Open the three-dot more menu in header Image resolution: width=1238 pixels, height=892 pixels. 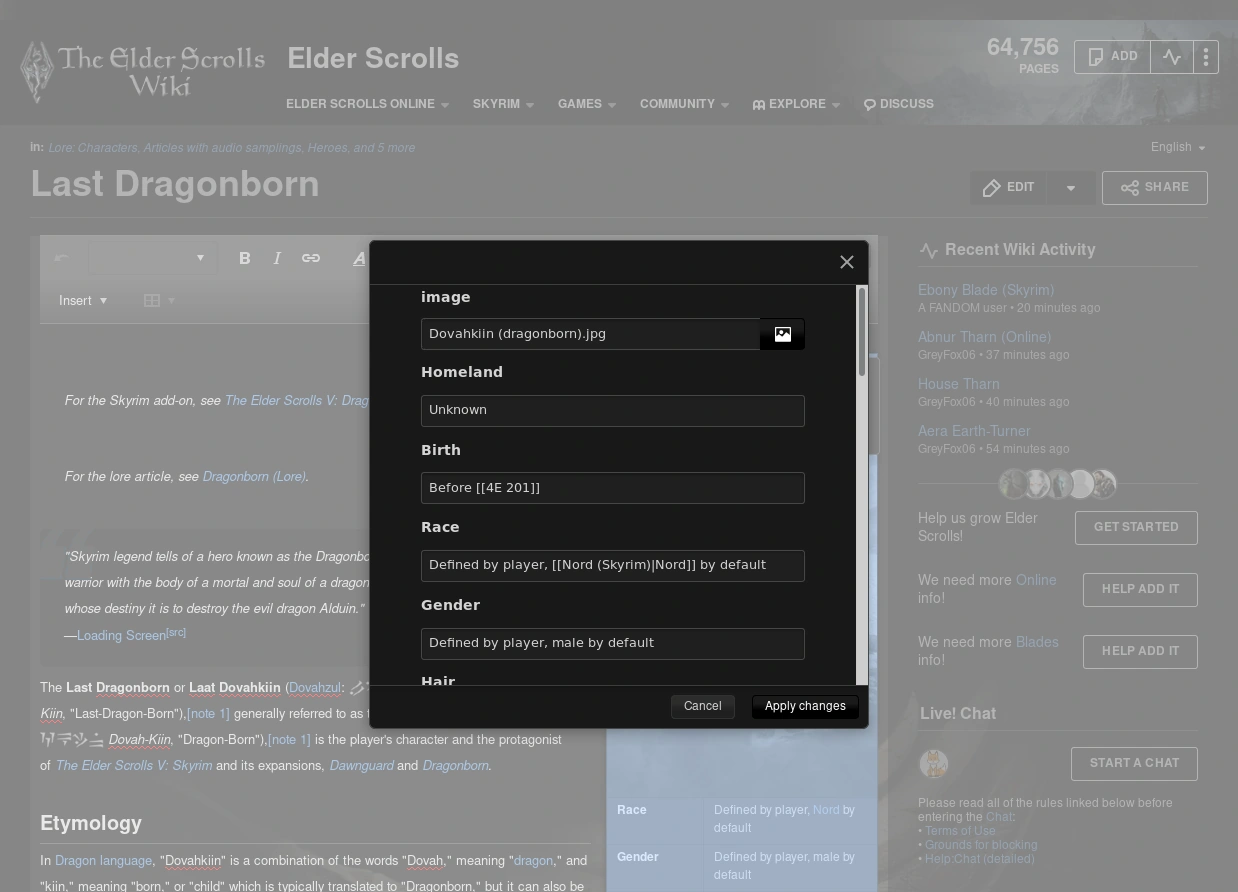point(1205,57)
